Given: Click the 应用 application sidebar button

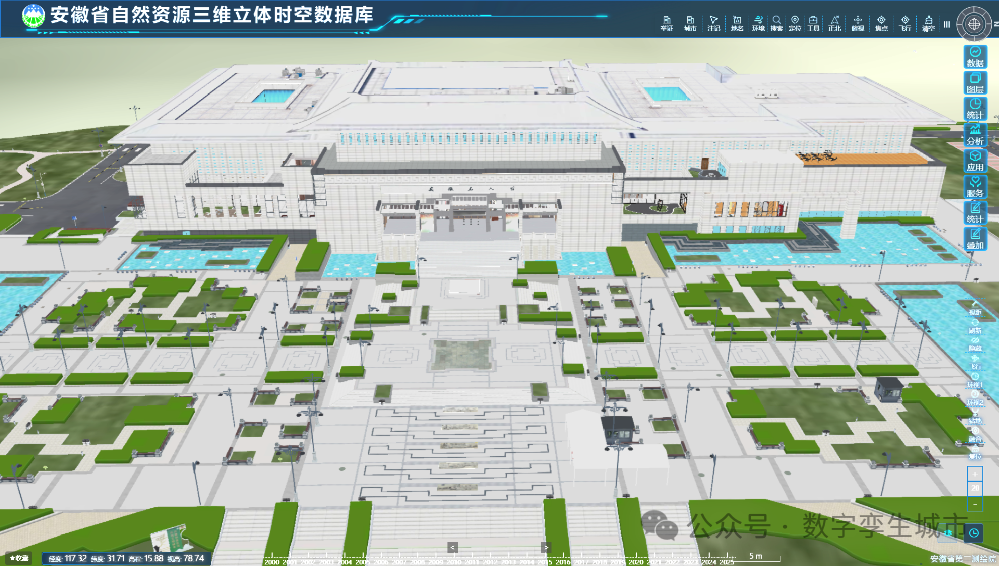Looking at the screenshot, I should tap(975, 160).
